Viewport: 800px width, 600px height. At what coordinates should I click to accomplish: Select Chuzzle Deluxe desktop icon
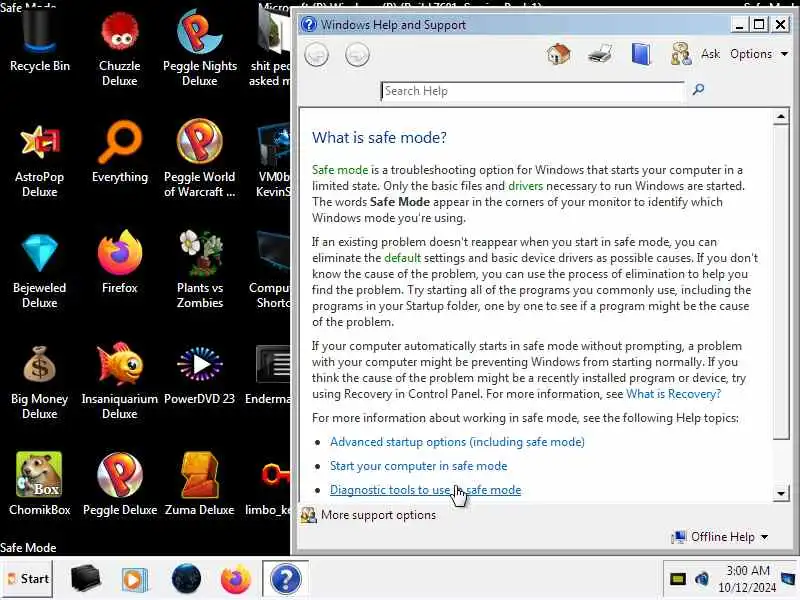coord(119,49)
